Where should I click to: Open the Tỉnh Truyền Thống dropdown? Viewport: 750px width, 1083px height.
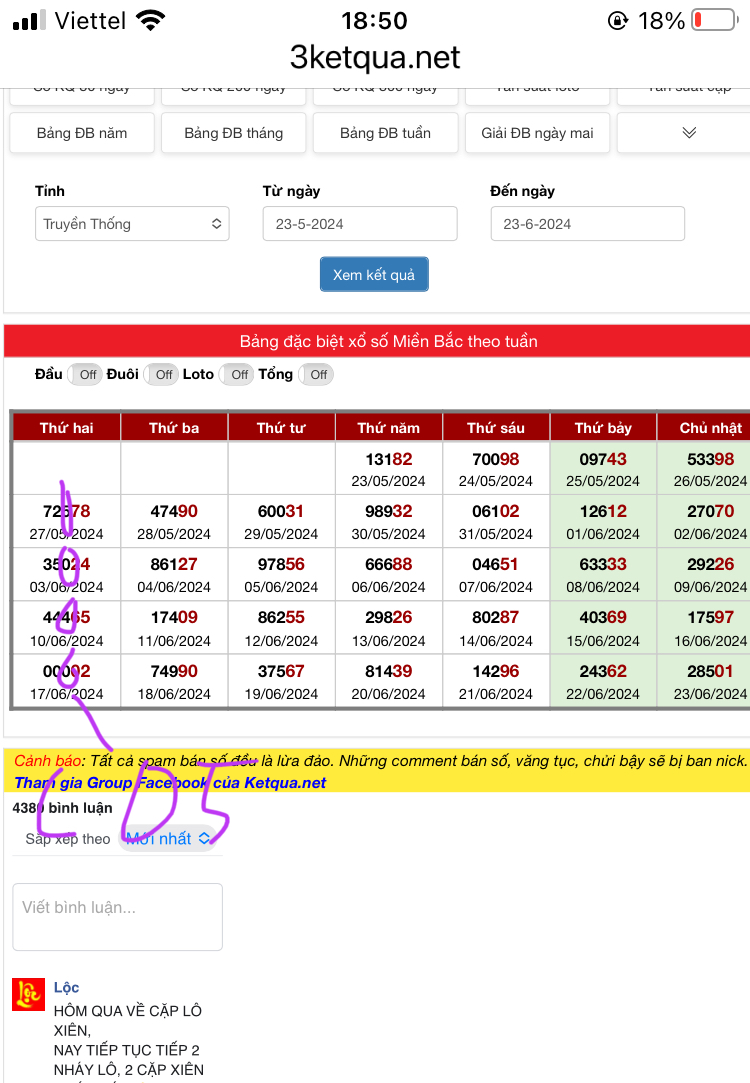[x=132, y=224]
